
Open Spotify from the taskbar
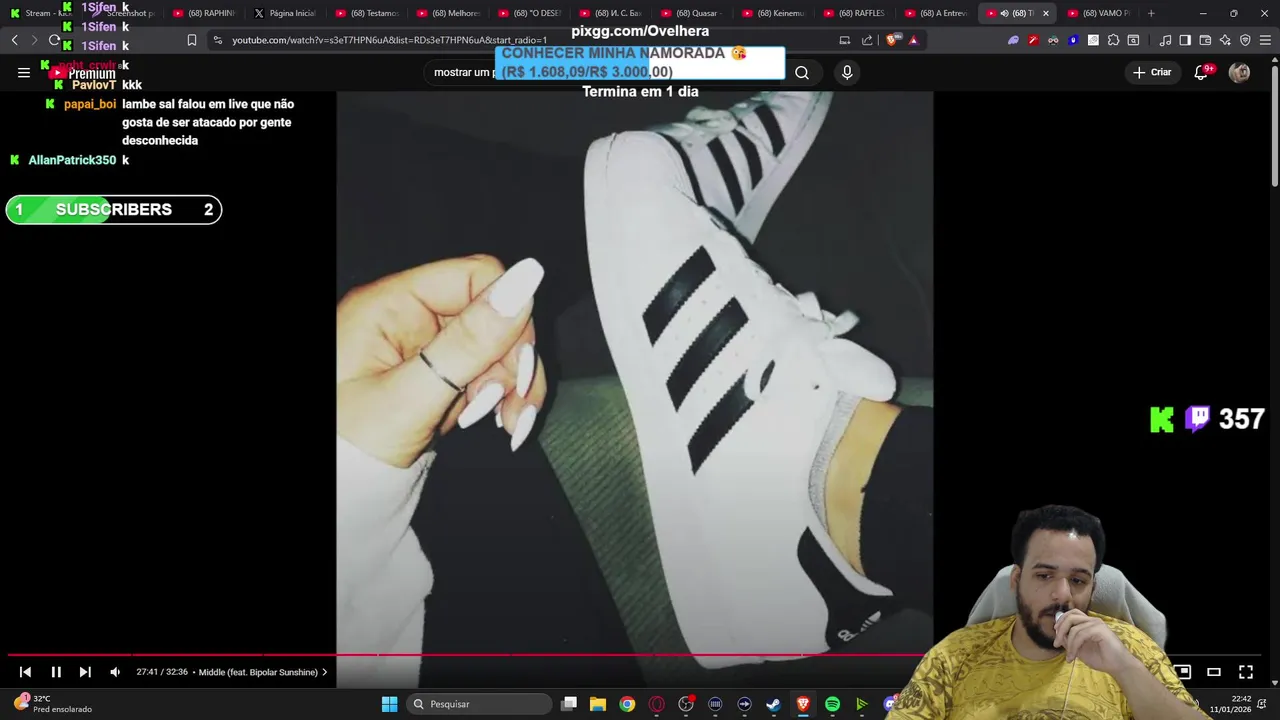click(x=832, y=704)
